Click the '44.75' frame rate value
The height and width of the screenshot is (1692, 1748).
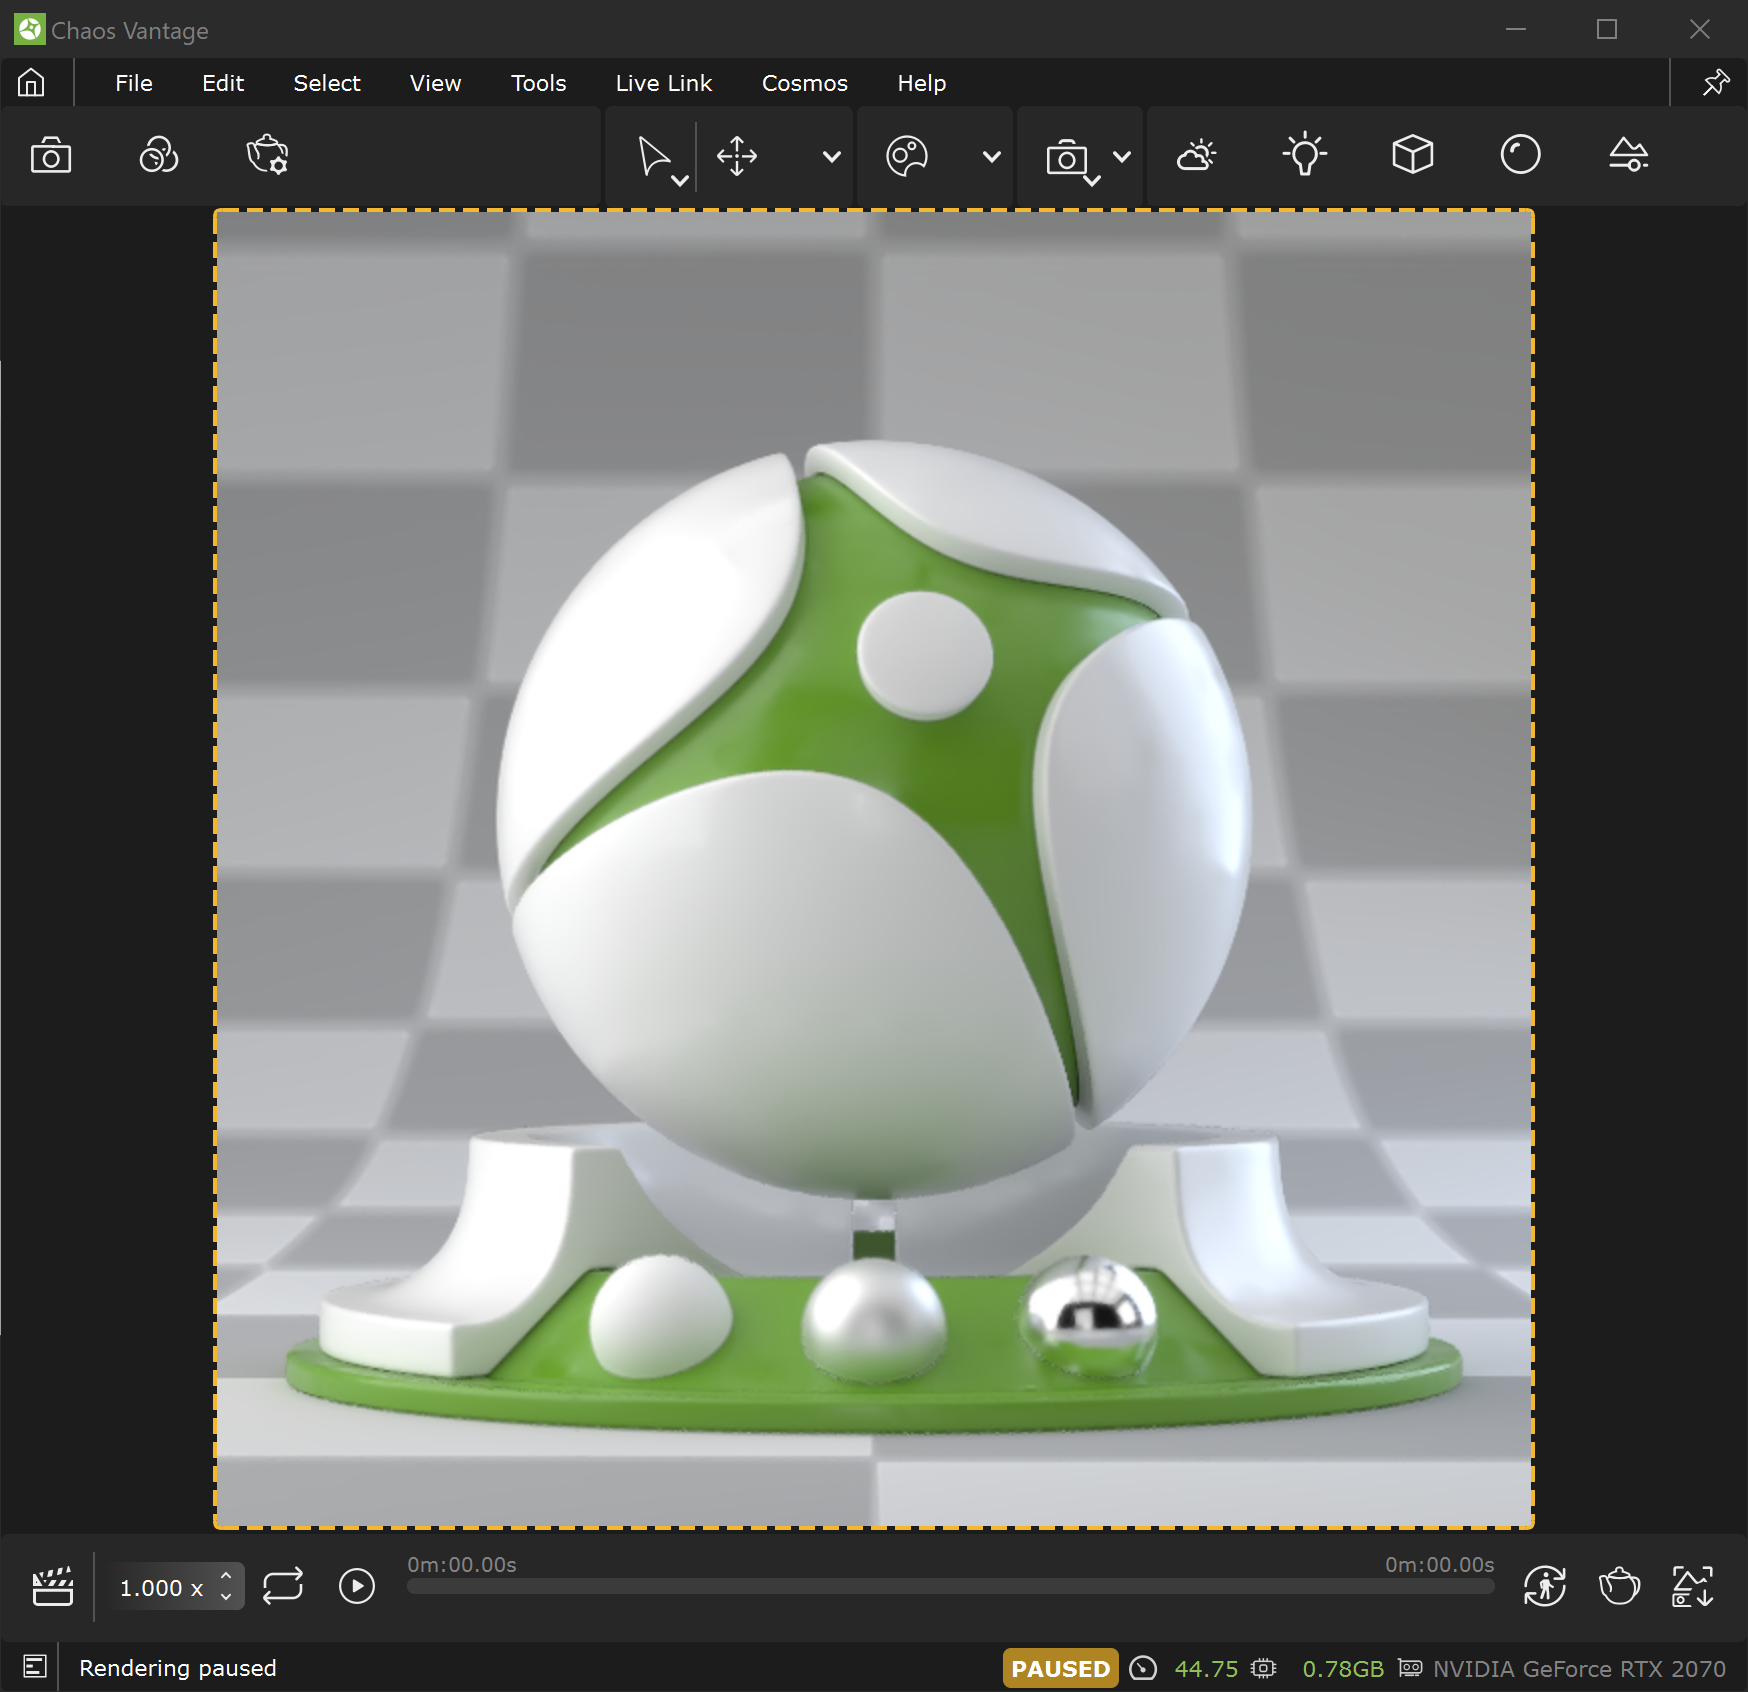(1206, 1669)
